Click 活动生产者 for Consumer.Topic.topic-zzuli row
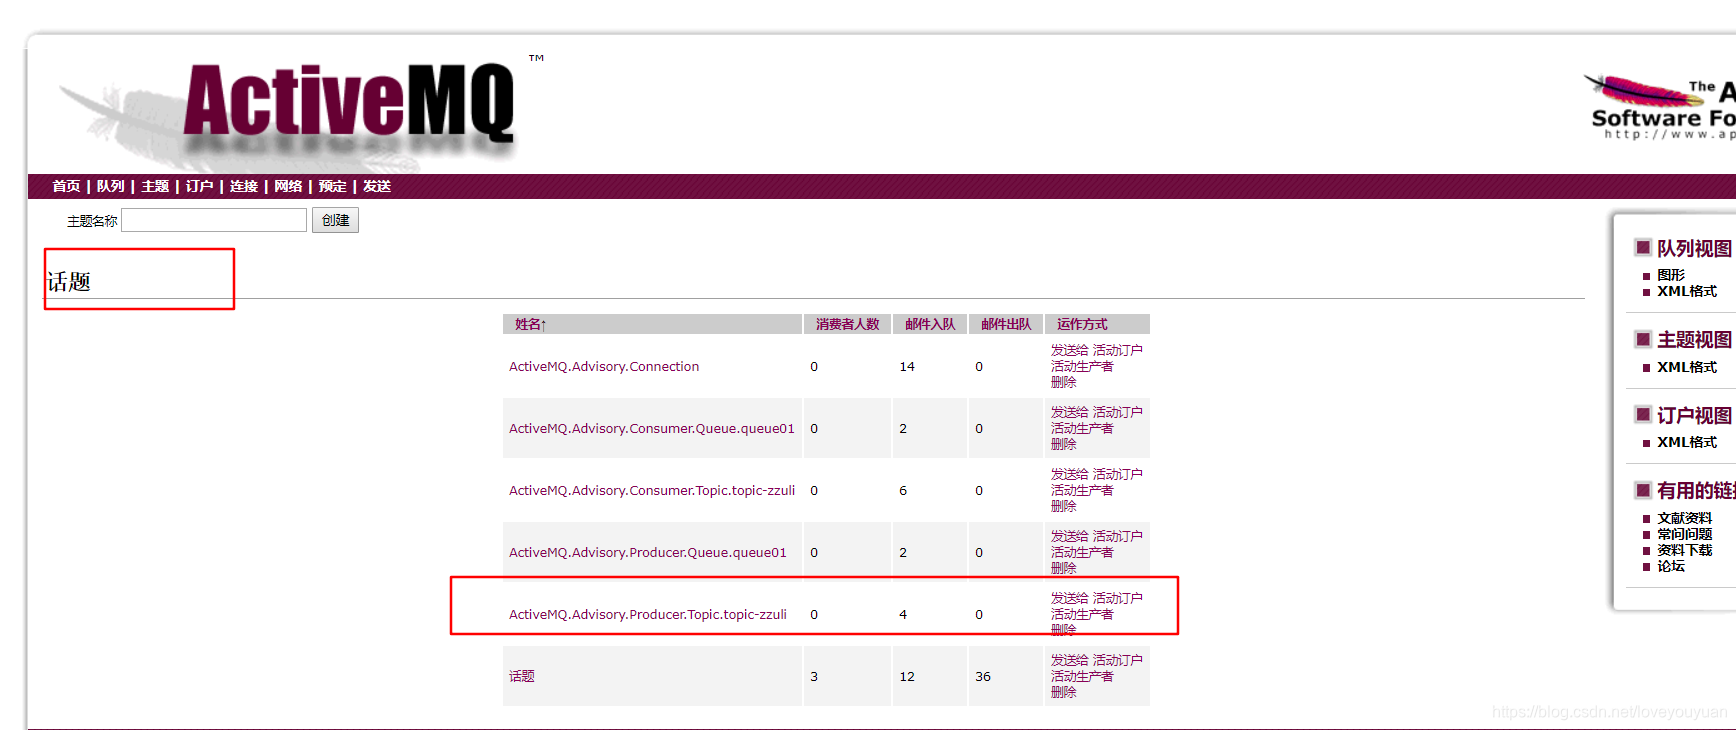 [1082, 490]
